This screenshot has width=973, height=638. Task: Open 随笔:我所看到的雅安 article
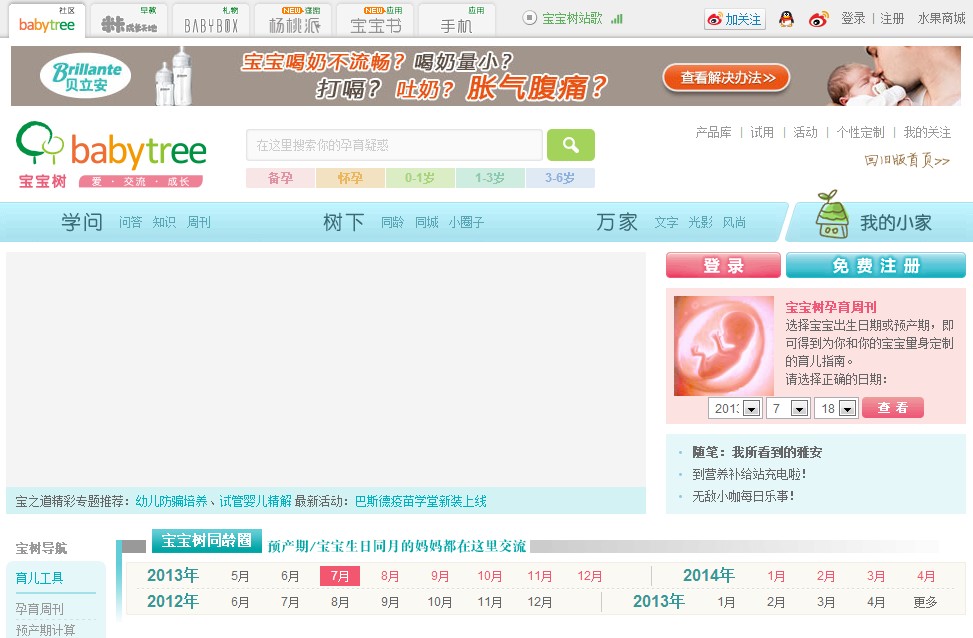pyautogui.click(x=757, y=452)
